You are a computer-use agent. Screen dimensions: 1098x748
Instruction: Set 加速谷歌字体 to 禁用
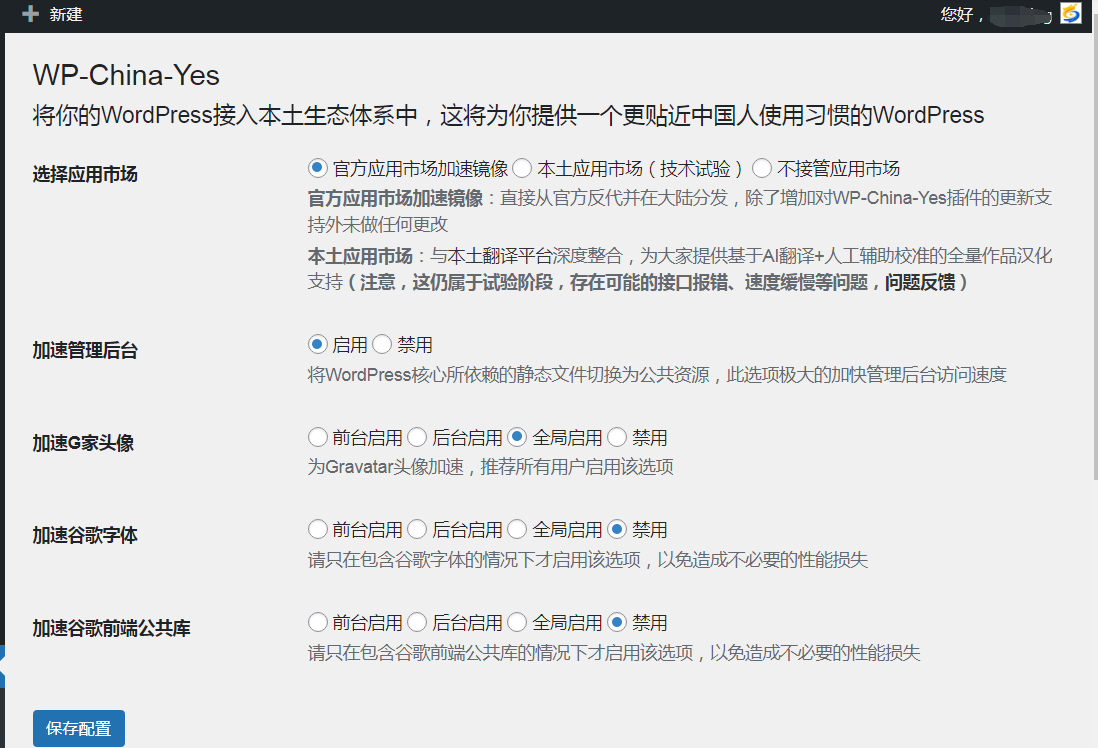pos(617,529)
